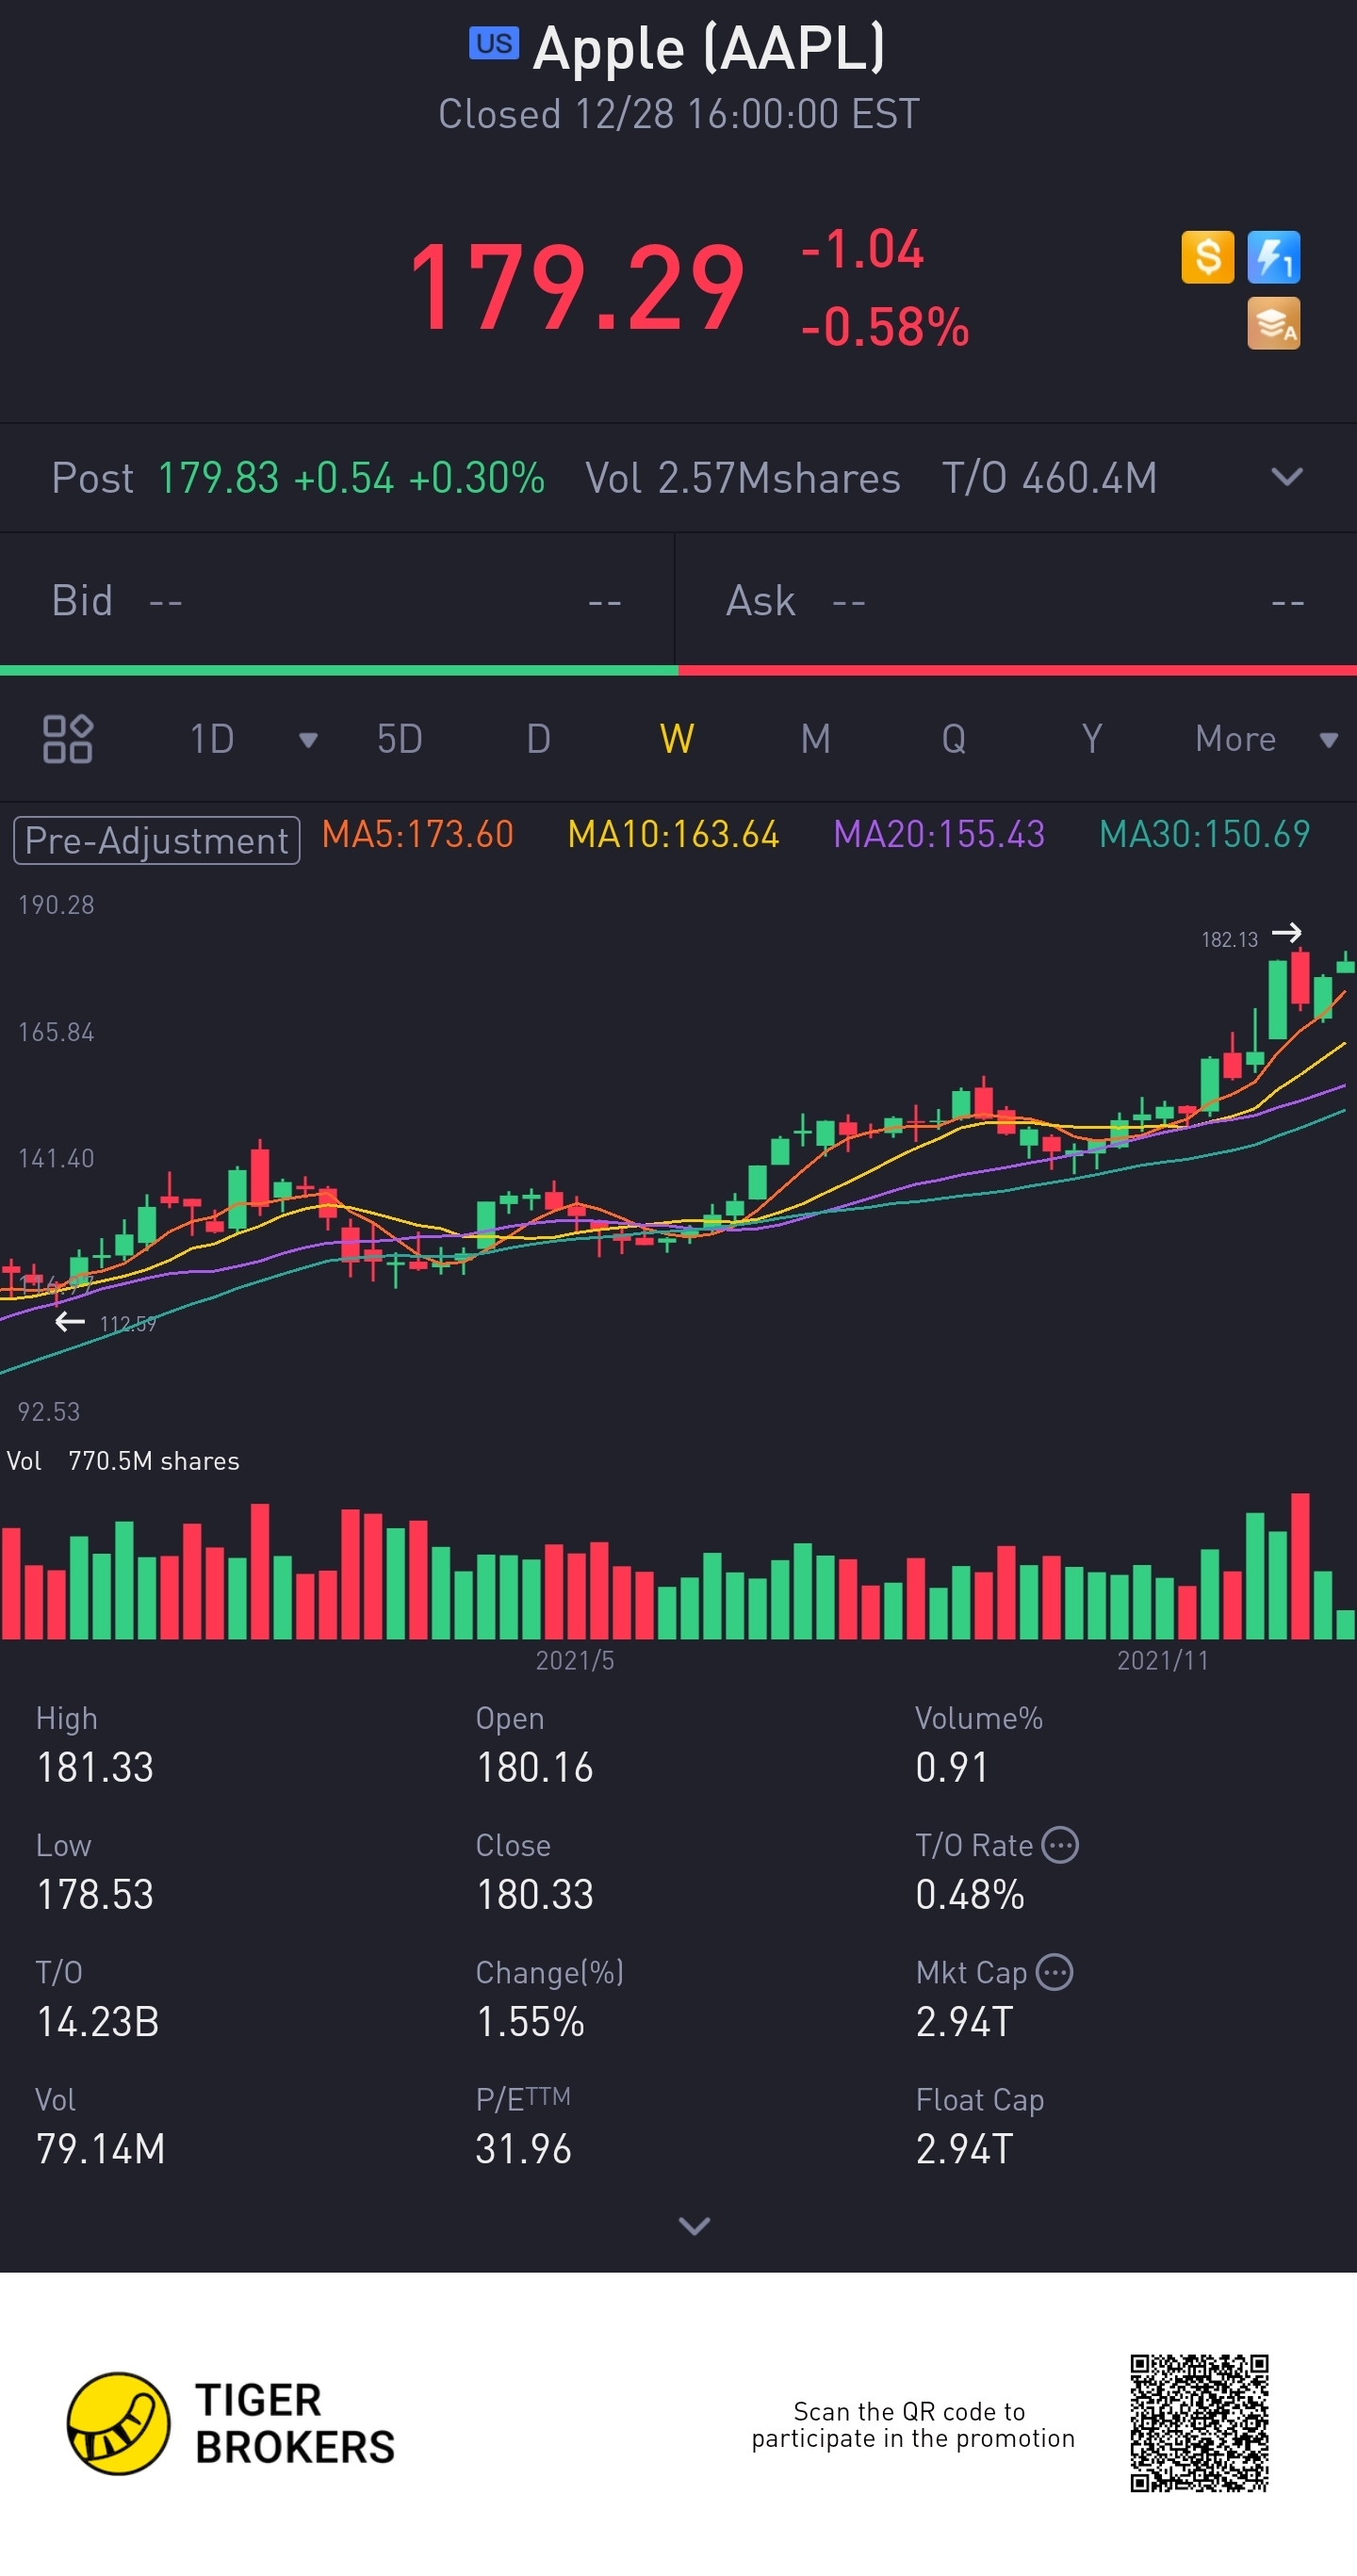This screenshot has width=1357, height=2576.
Task: Tap the 190.28 price axis label
Action: pyautogui.click(x=56, y=905)
